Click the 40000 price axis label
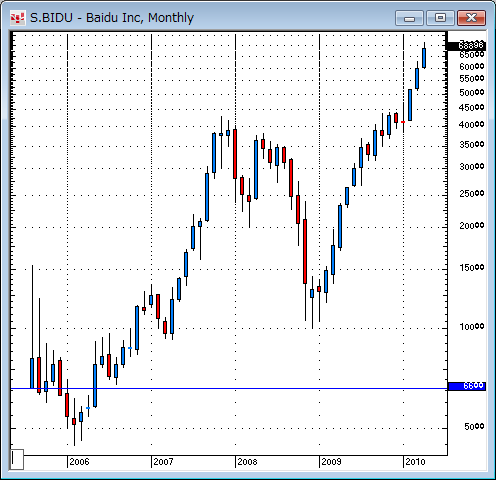496x480 pixels. click(472, 125)
